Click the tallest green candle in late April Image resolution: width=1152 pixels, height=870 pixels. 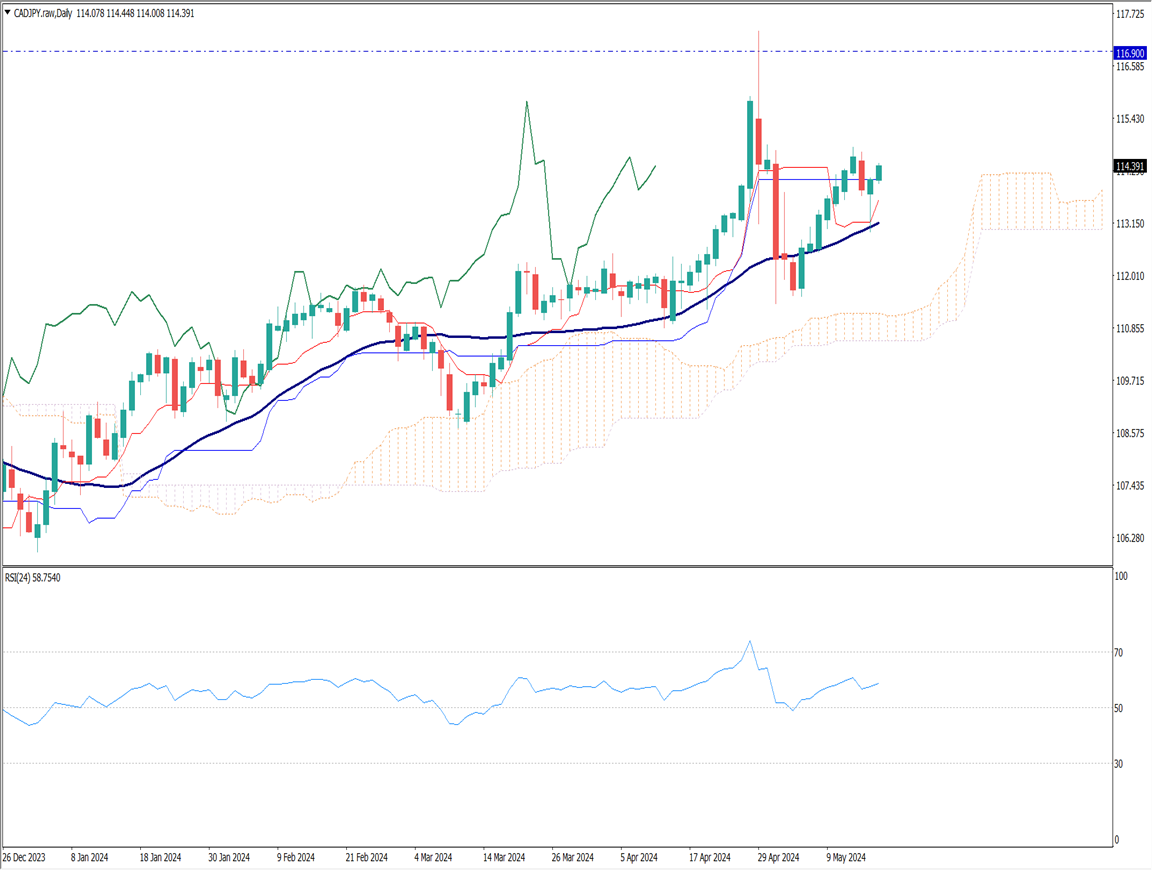click(x=749, y=142)
